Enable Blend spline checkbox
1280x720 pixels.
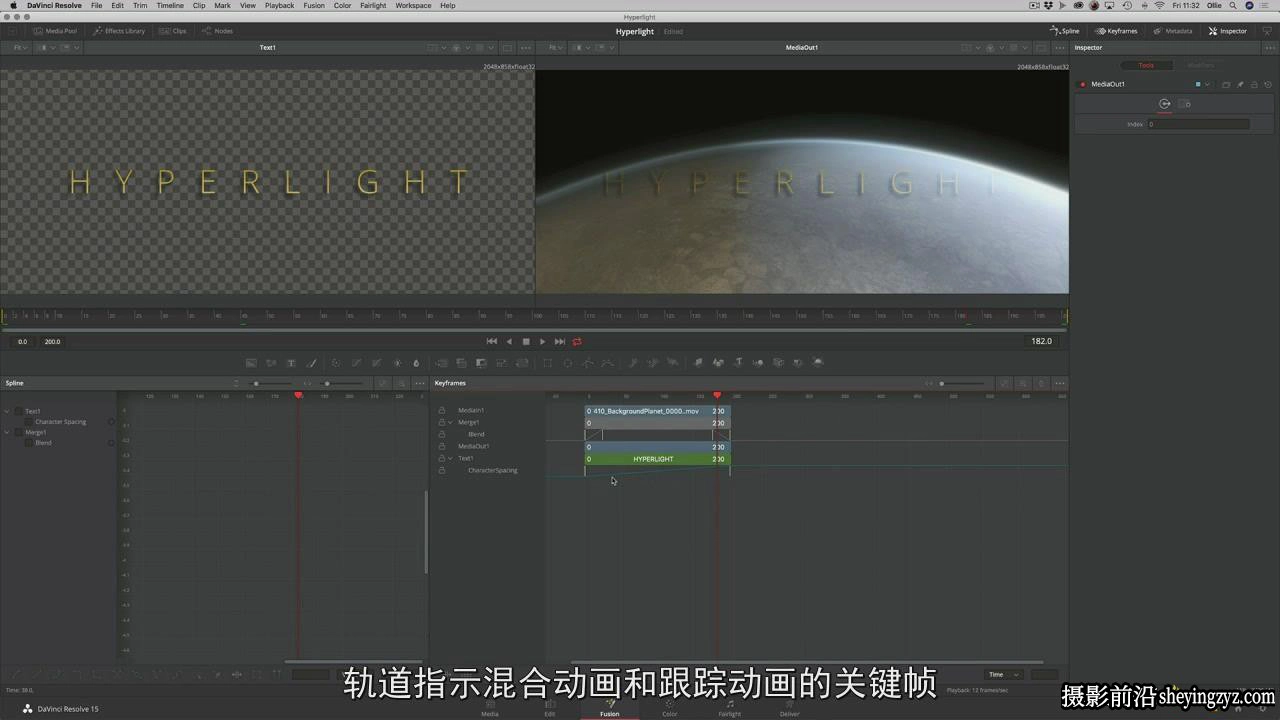pyautogui.click(x=30, y=443)
